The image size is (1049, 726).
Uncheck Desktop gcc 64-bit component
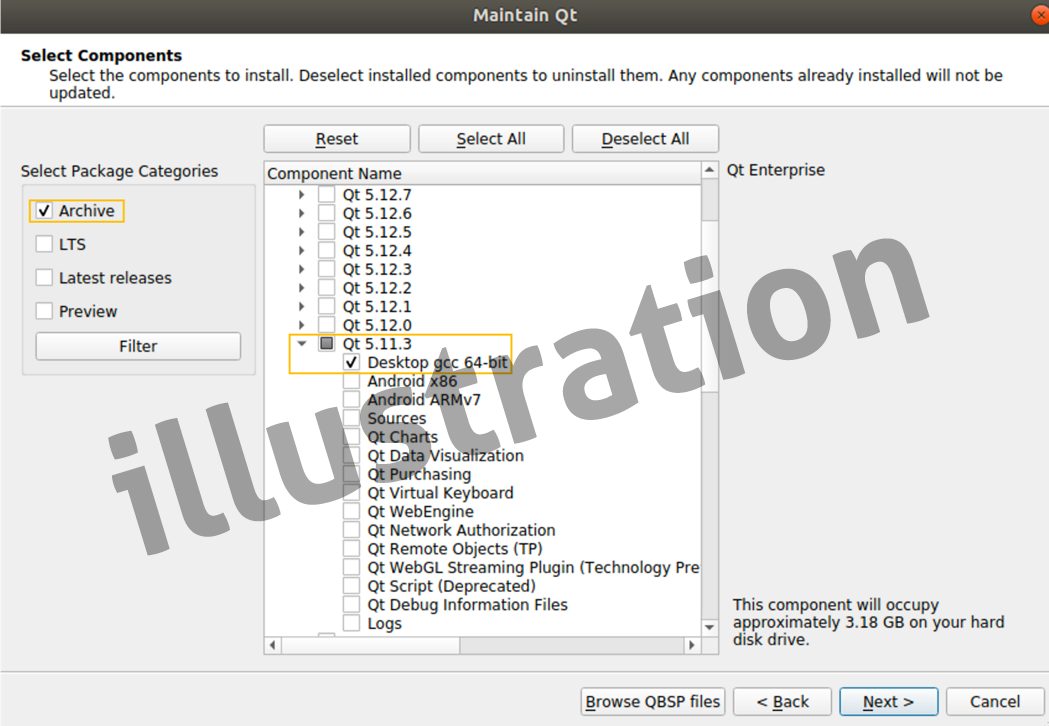click(351, 362)
